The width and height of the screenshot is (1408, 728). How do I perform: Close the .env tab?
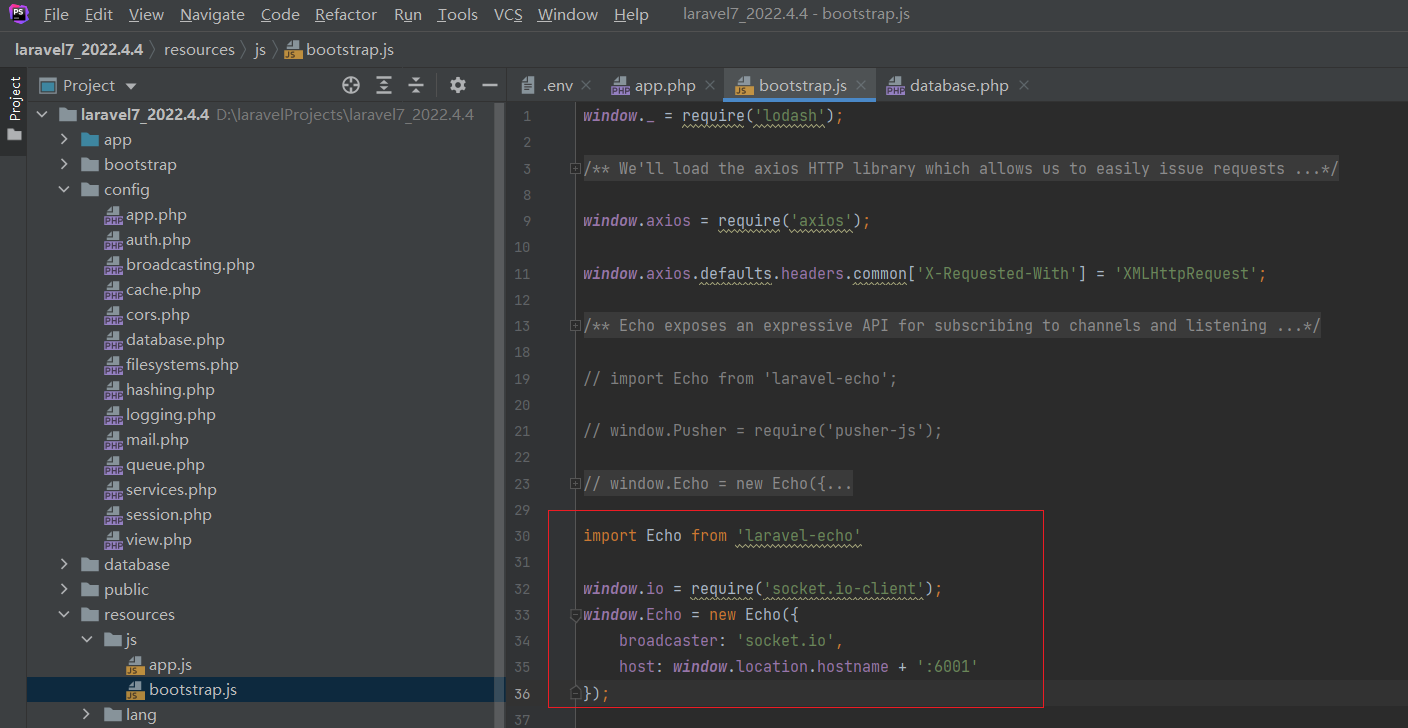586,86
